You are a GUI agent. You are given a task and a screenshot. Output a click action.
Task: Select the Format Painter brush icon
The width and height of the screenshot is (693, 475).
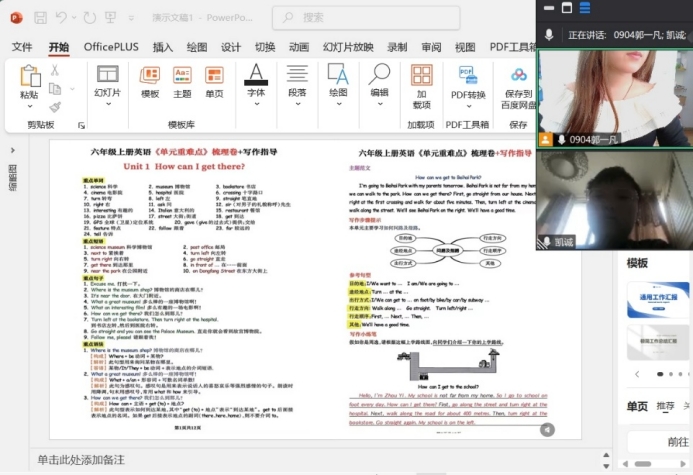(55, 106)
